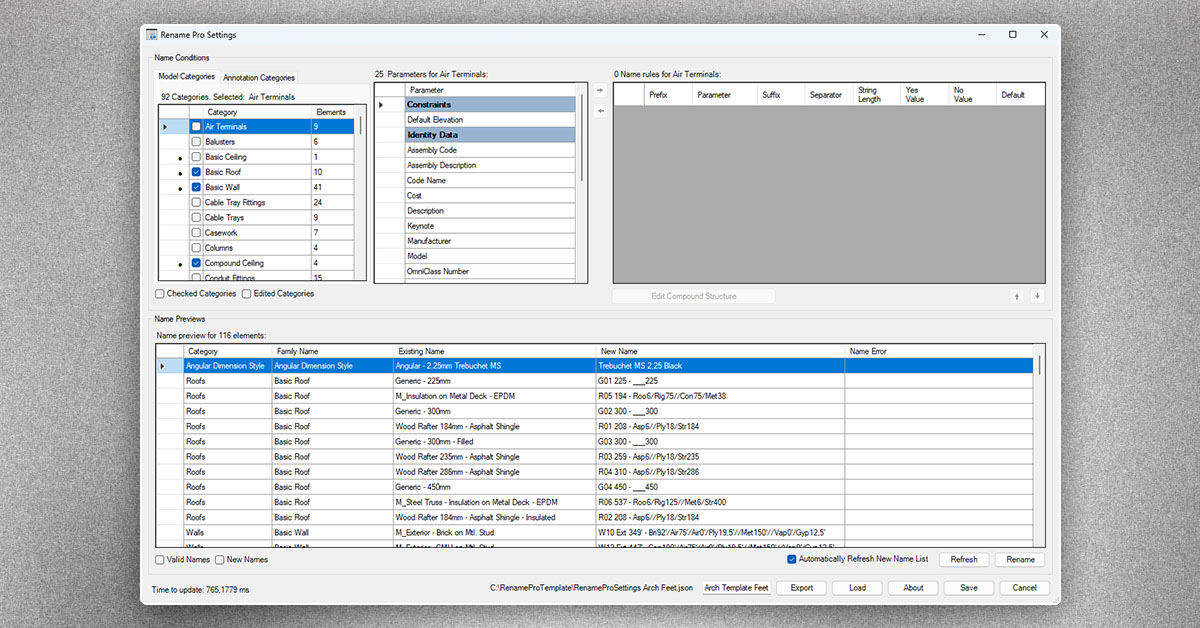Click the Arch Template Feet button
1200x628 pixels.
coord(736,588)
